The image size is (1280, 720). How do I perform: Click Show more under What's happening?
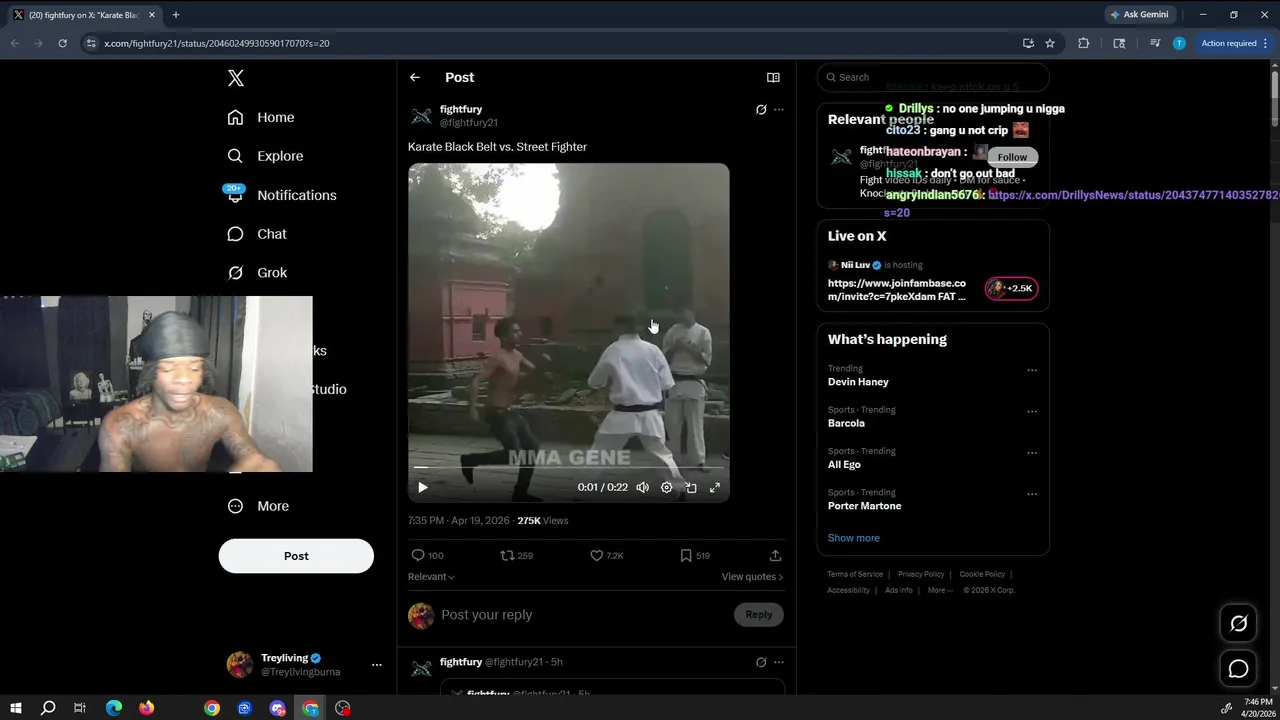click(x=853, y=538)
